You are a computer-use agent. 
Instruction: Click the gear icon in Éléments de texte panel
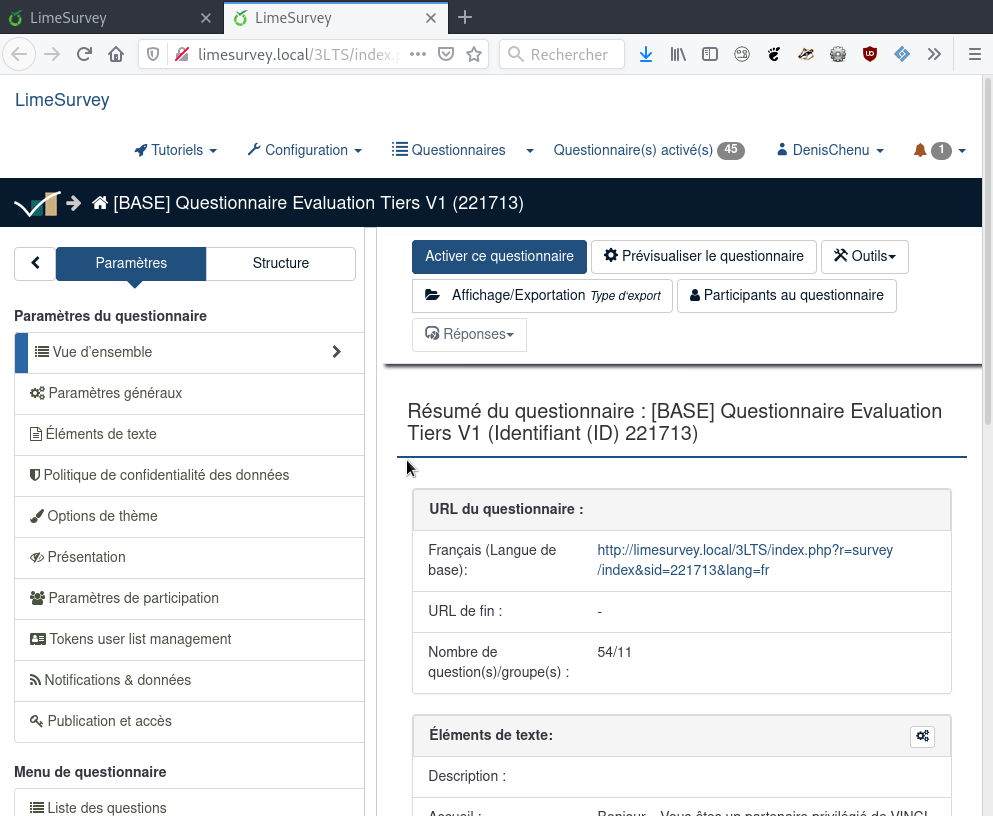click(x=922, y=736)
